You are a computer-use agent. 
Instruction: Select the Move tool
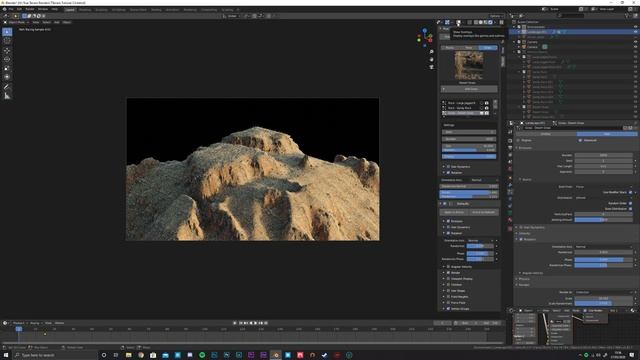7,51
